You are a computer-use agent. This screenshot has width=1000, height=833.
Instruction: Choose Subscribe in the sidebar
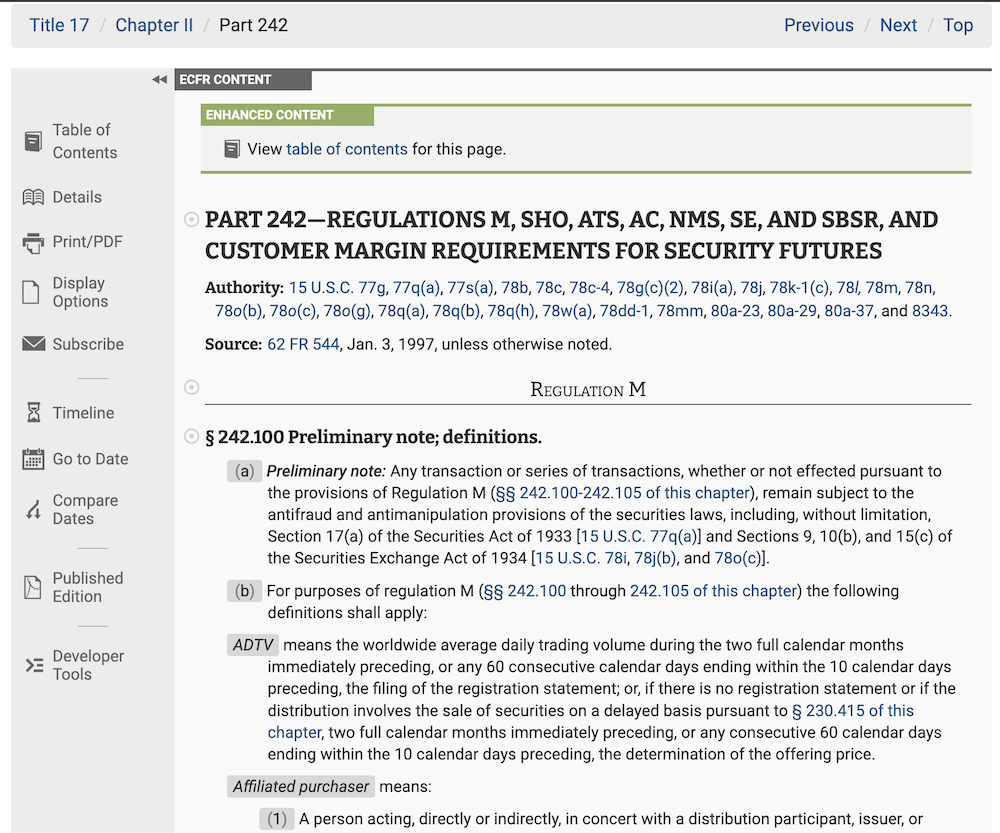coord(88,344)
